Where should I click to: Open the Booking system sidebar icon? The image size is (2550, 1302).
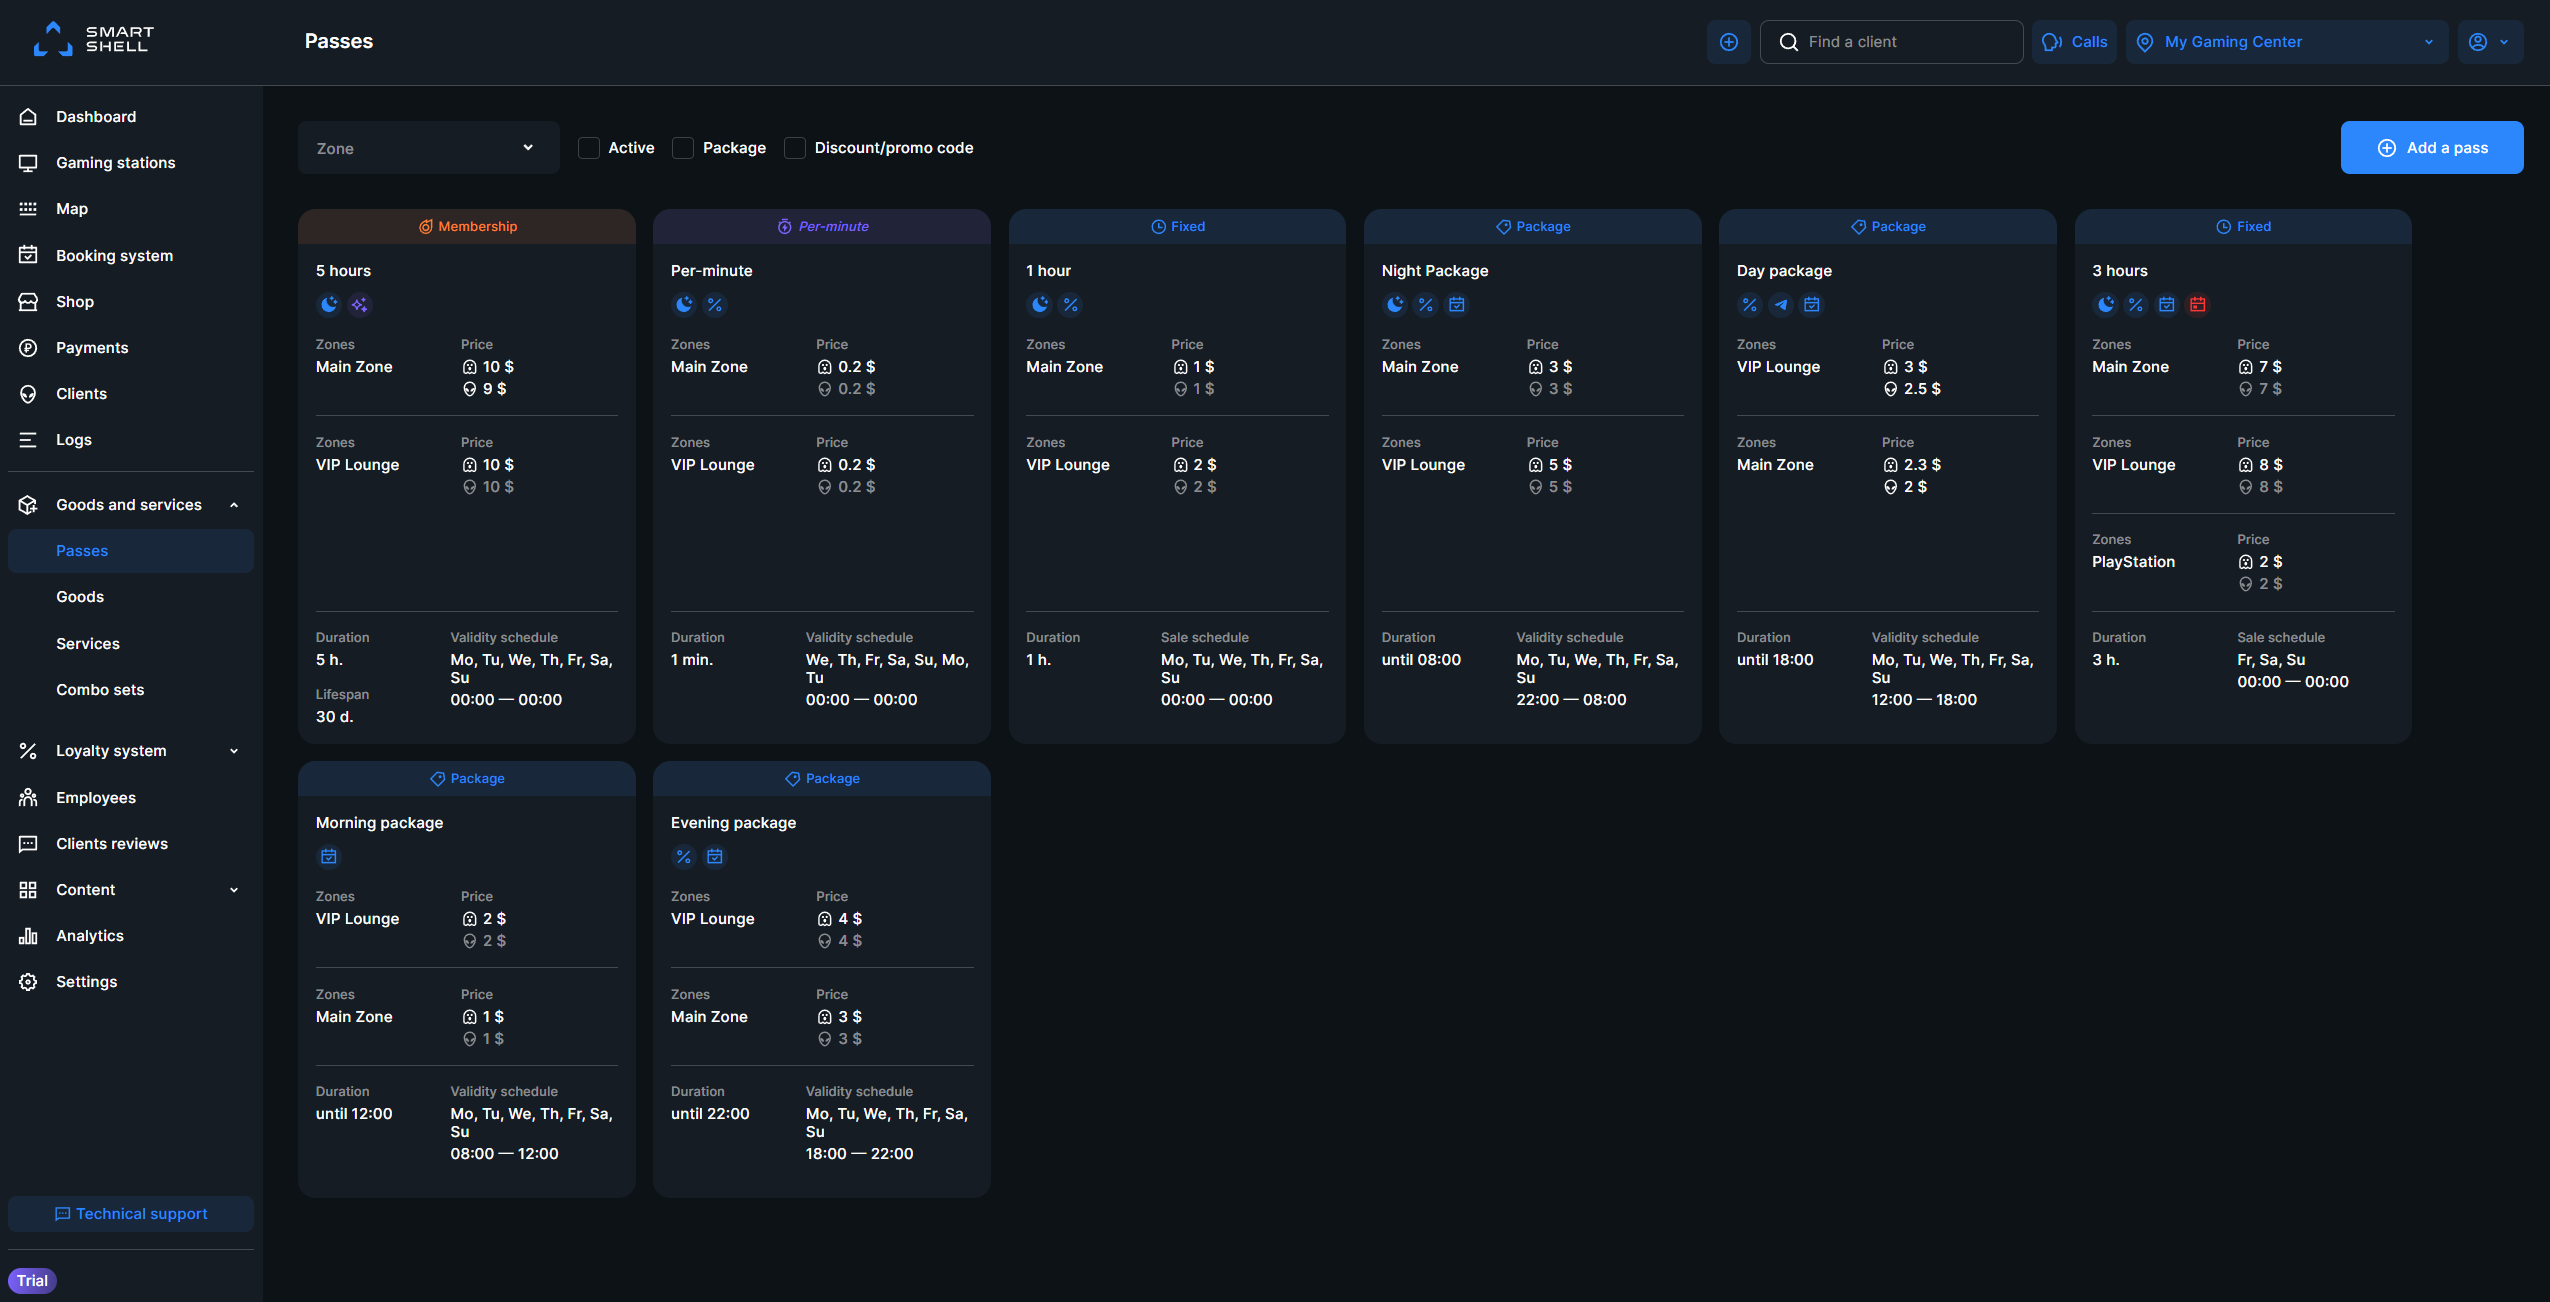28,255
